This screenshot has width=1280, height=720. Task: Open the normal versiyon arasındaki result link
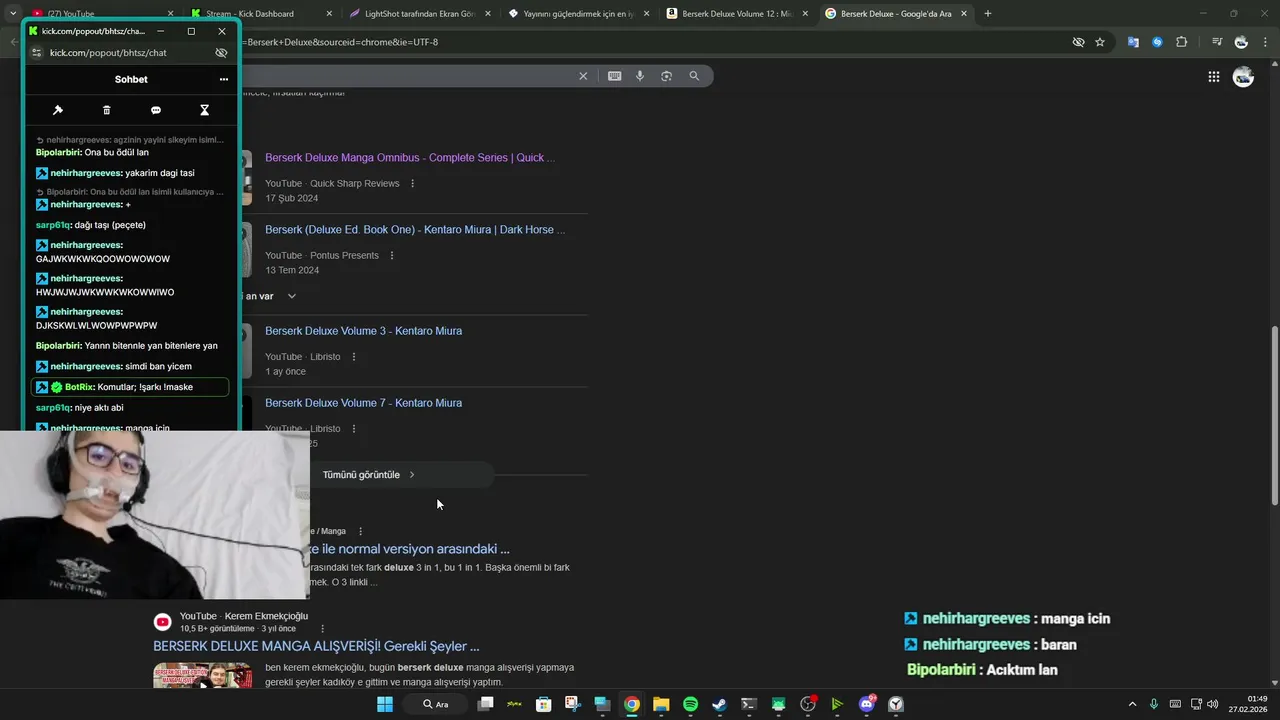(x=410, y=548)
